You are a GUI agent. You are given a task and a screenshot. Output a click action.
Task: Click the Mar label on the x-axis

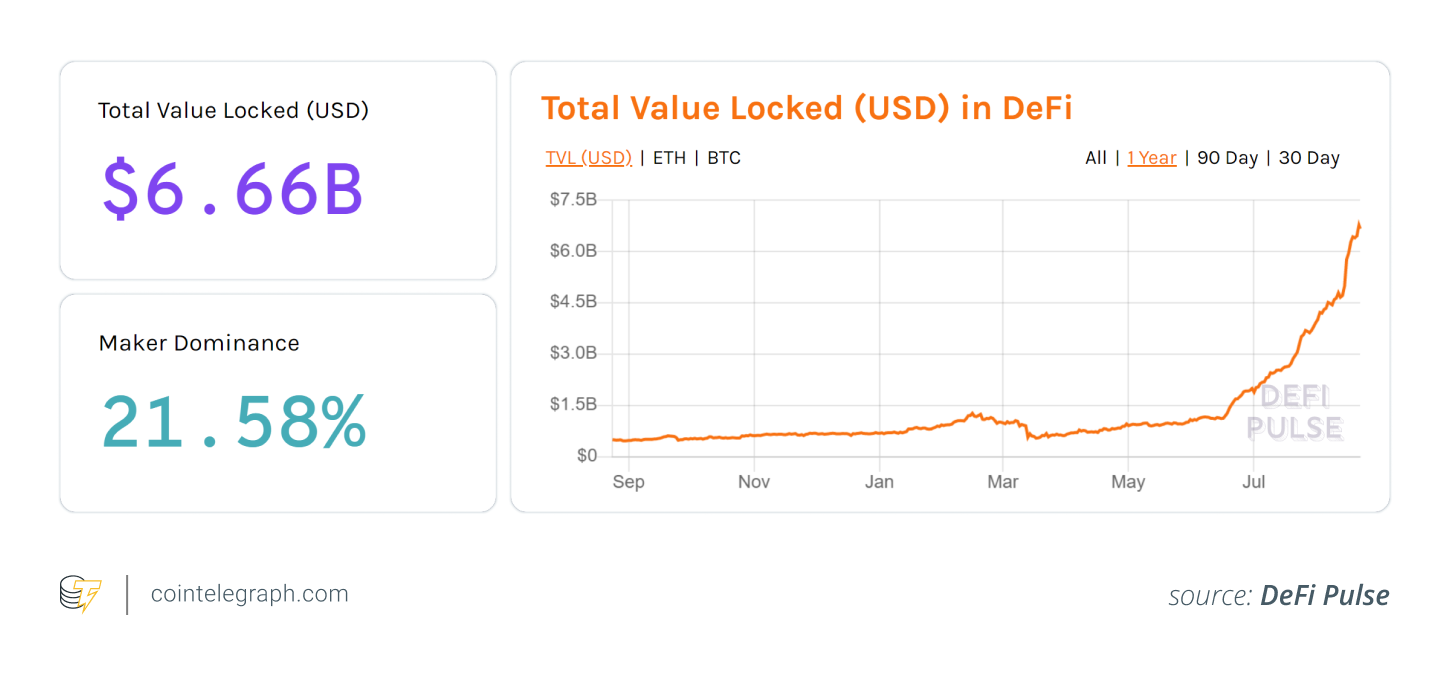pyautogui.click(x=1002, y=482)
